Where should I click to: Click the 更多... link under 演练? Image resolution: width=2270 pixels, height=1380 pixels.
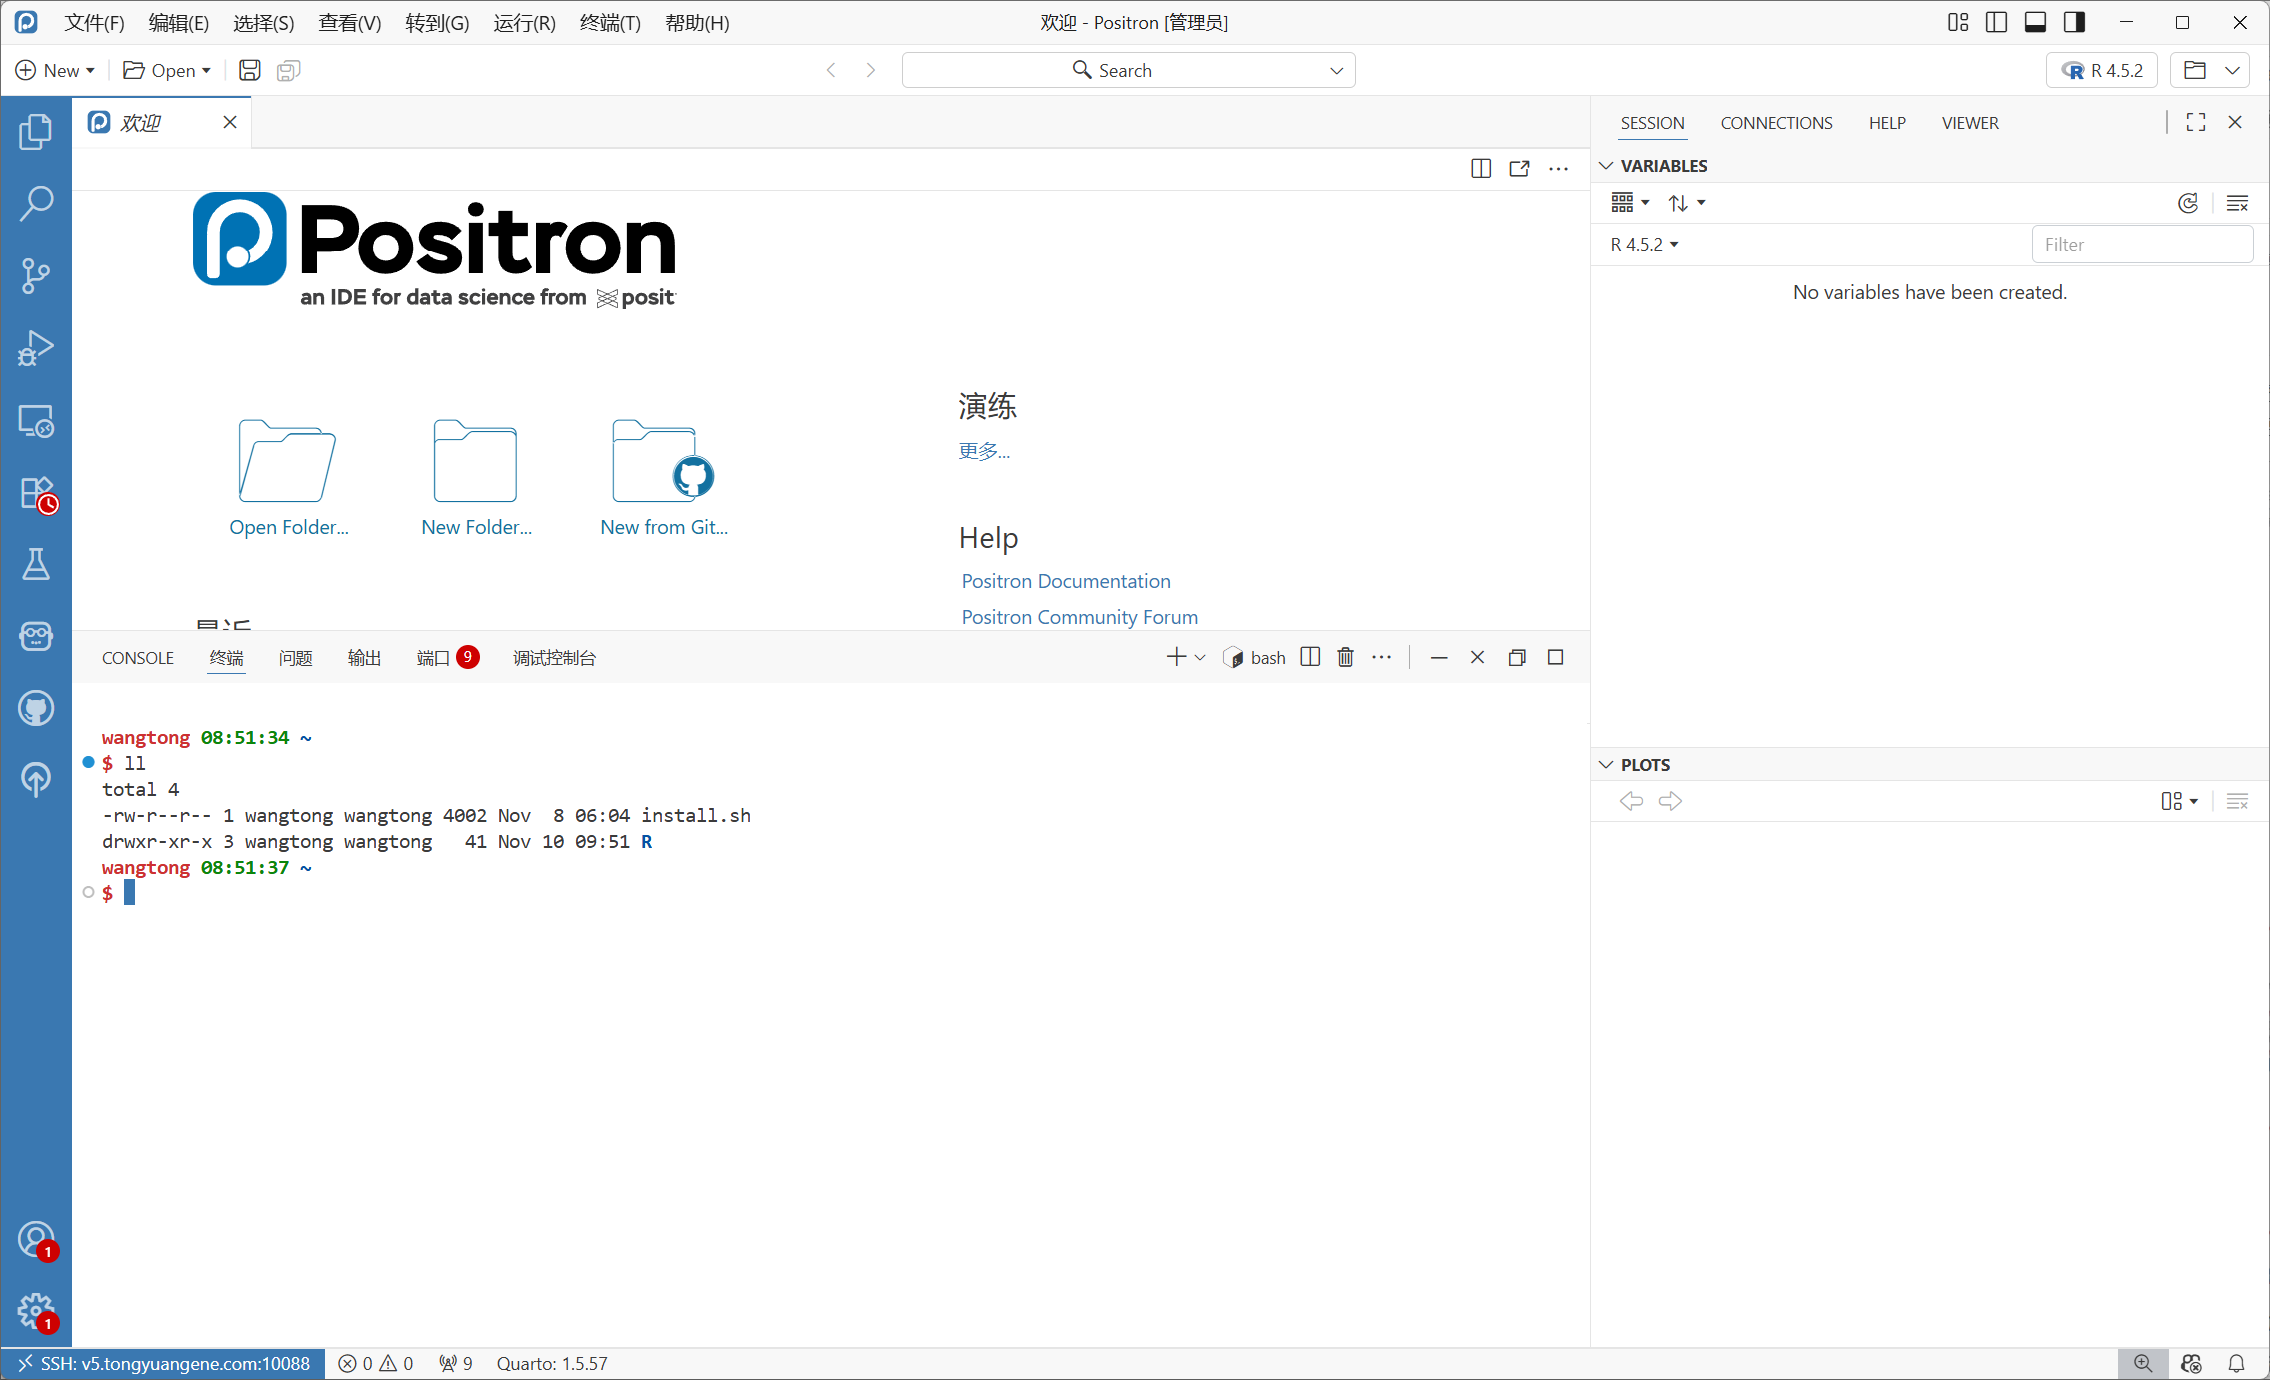point(984,451)
